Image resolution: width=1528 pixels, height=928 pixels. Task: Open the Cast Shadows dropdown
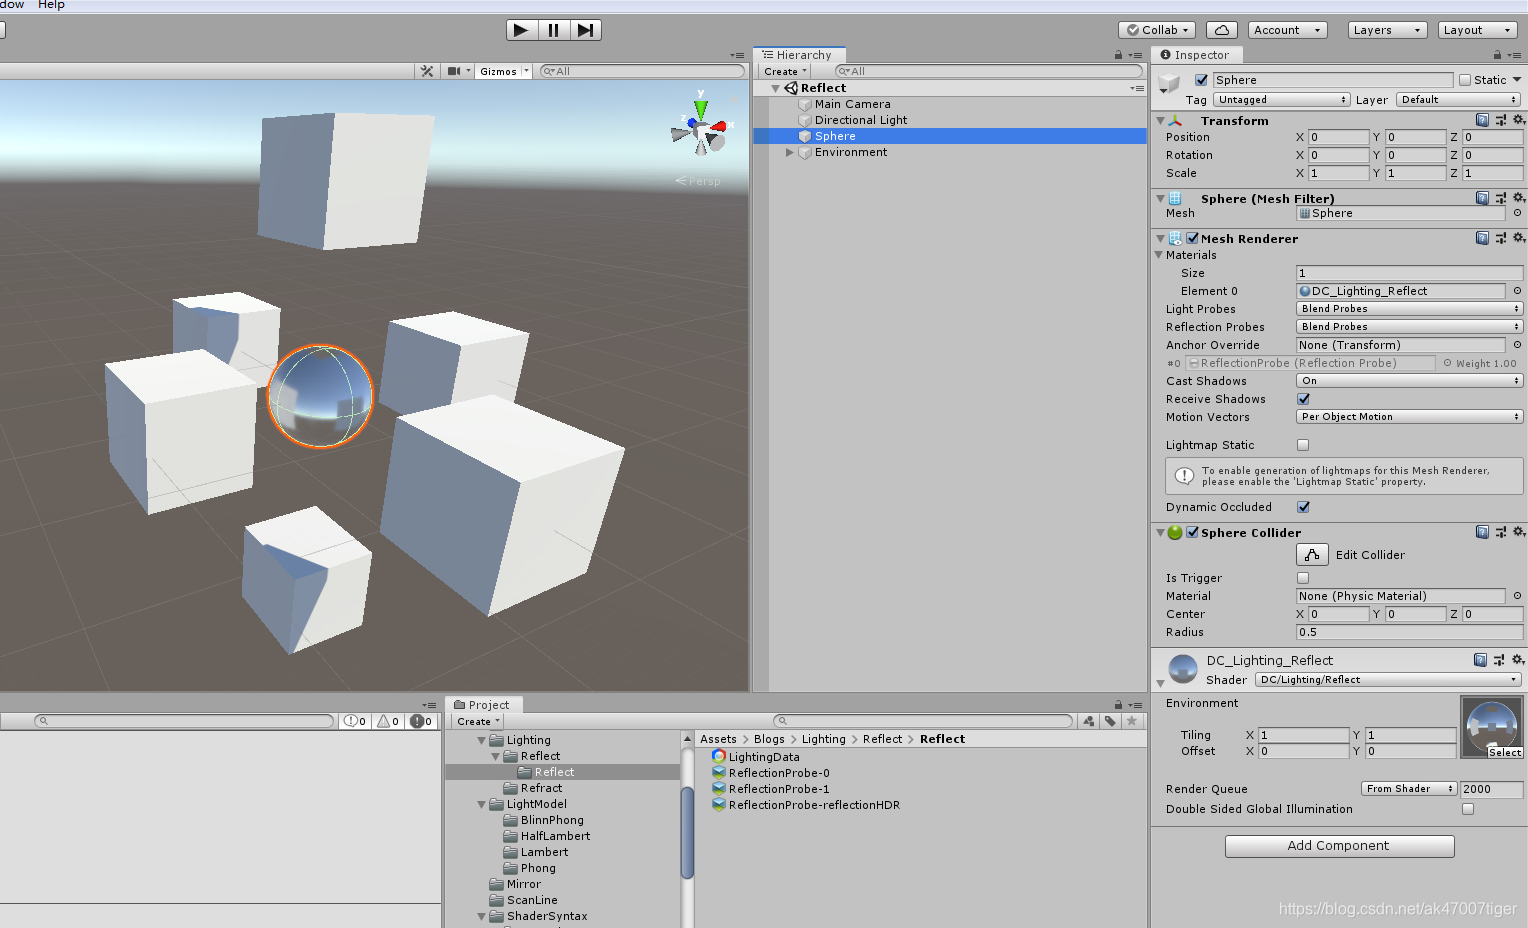click(x=1408, y=380)
